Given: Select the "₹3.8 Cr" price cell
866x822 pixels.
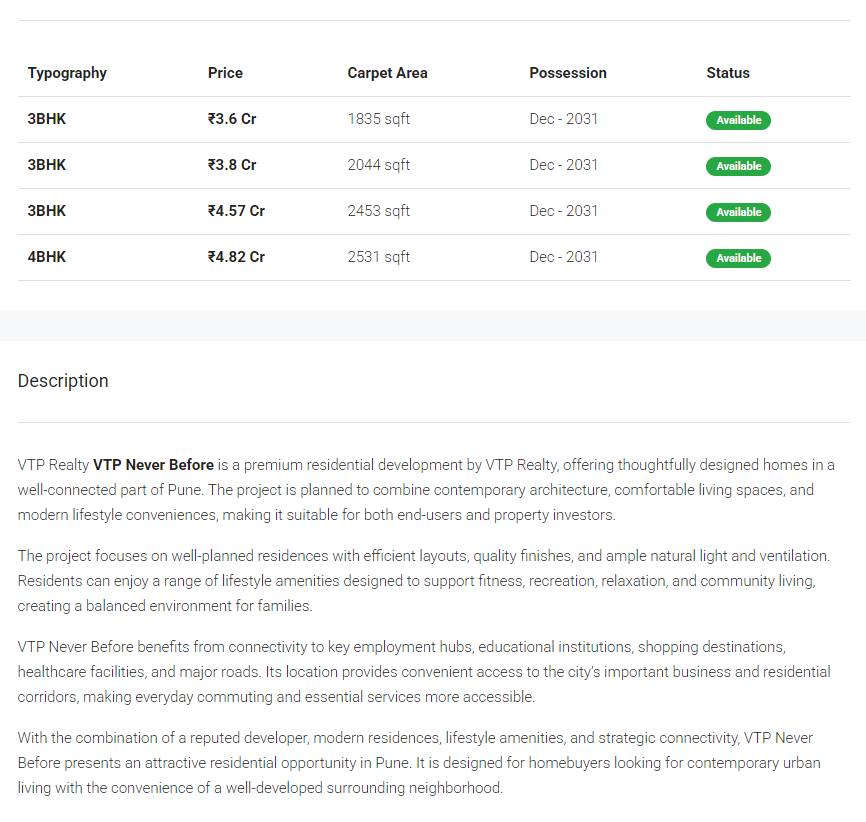Looking at the screenshot, I should 232,165.
